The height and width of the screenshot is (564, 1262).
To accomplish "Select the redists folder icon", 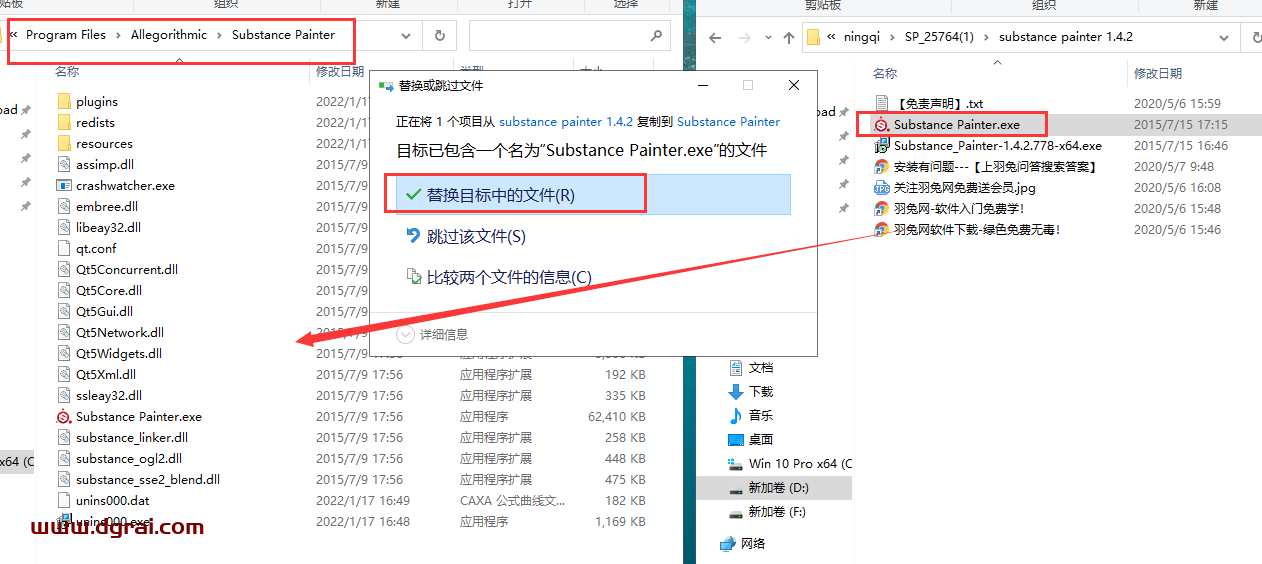I will click(x=65, y=122).
